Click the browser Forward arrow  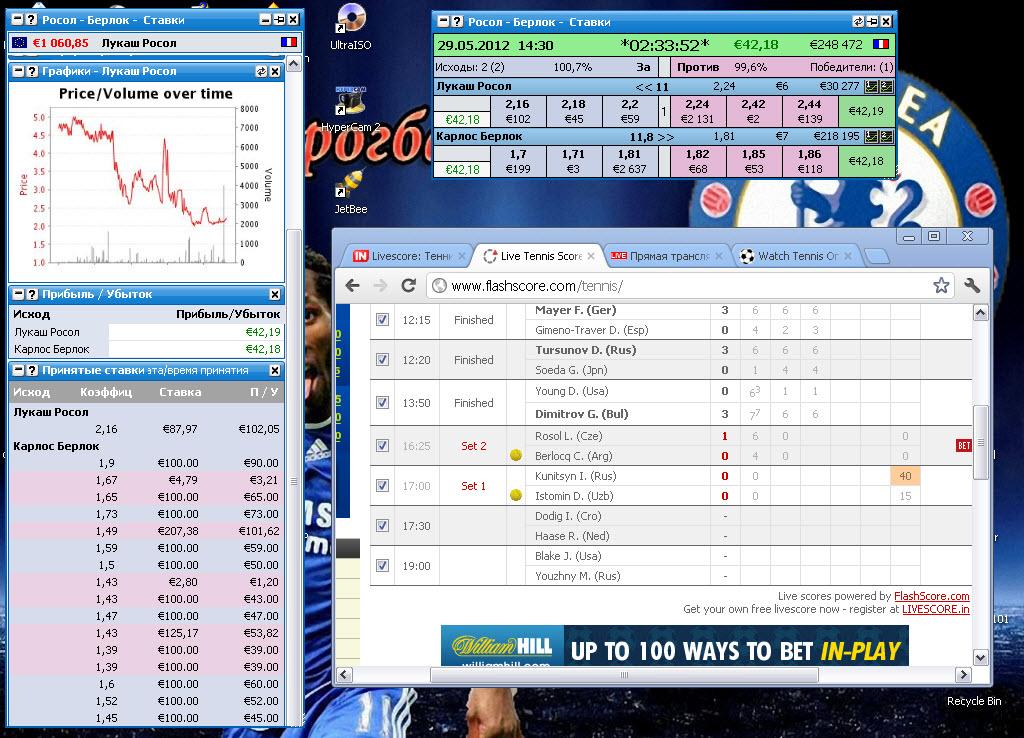click(x=381, y=285)
